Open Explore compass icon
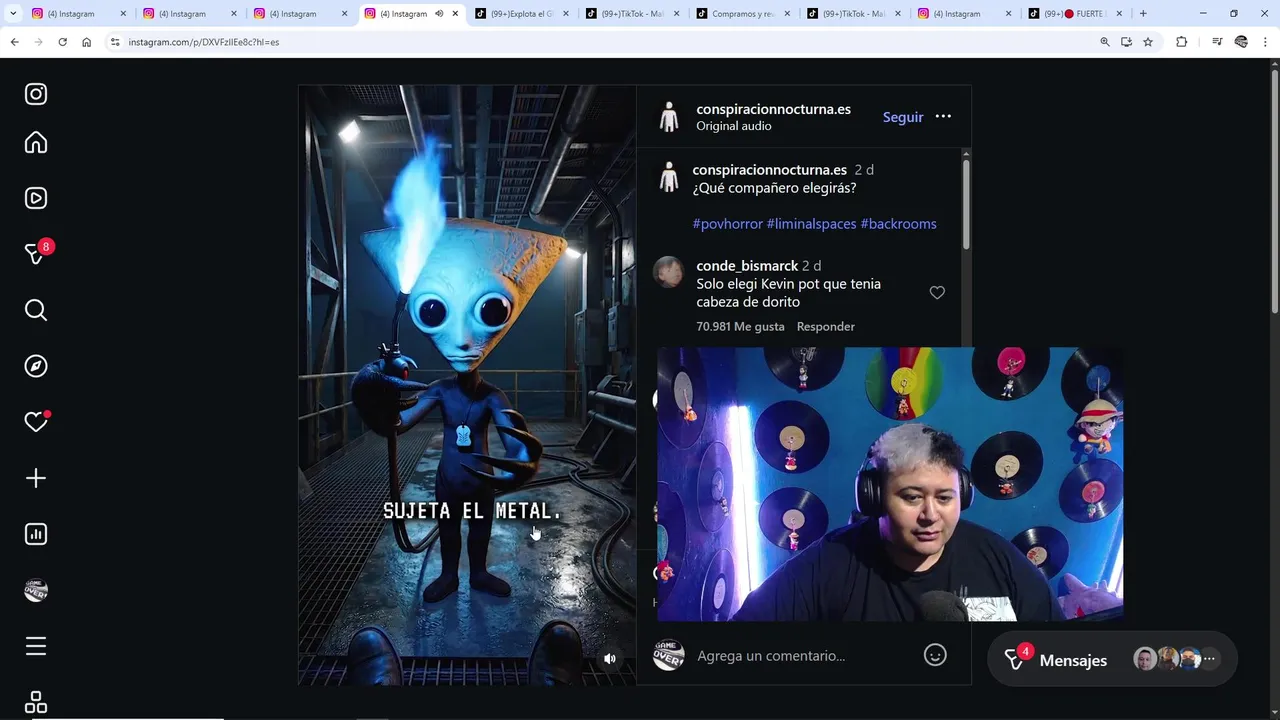This screenshot has width=1280, height=720. pyautogui.click(x=36, y=366)
